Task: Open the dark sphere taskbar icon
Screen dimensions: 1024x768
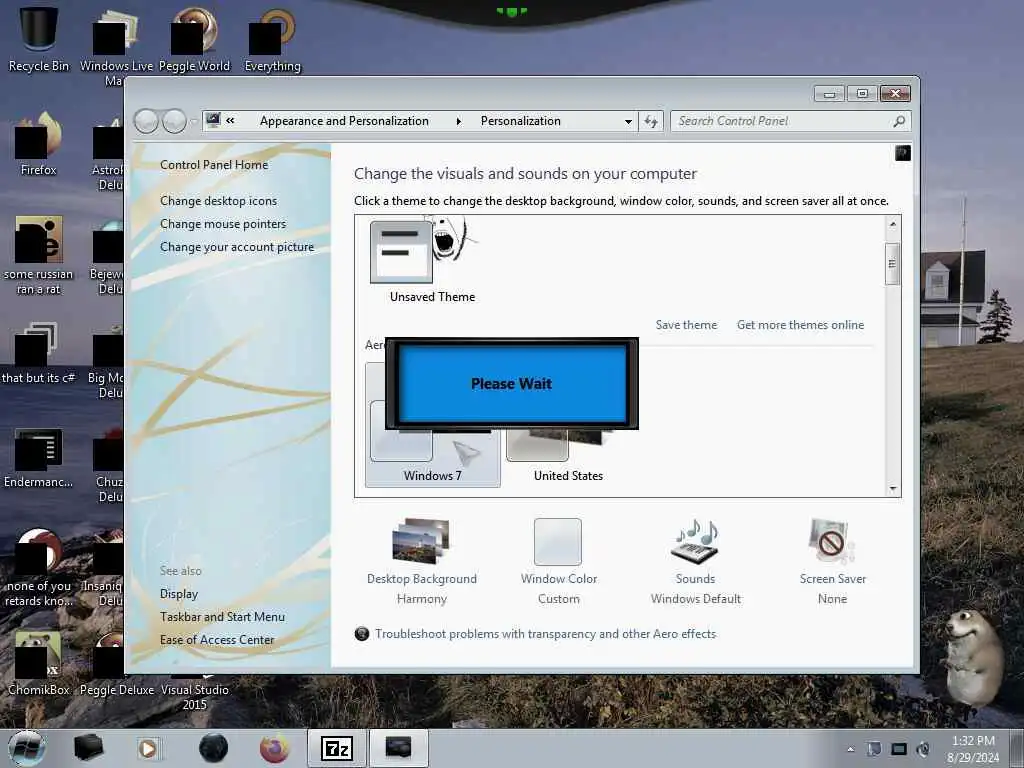Action: pyautogui.click(x=214, y=748)
